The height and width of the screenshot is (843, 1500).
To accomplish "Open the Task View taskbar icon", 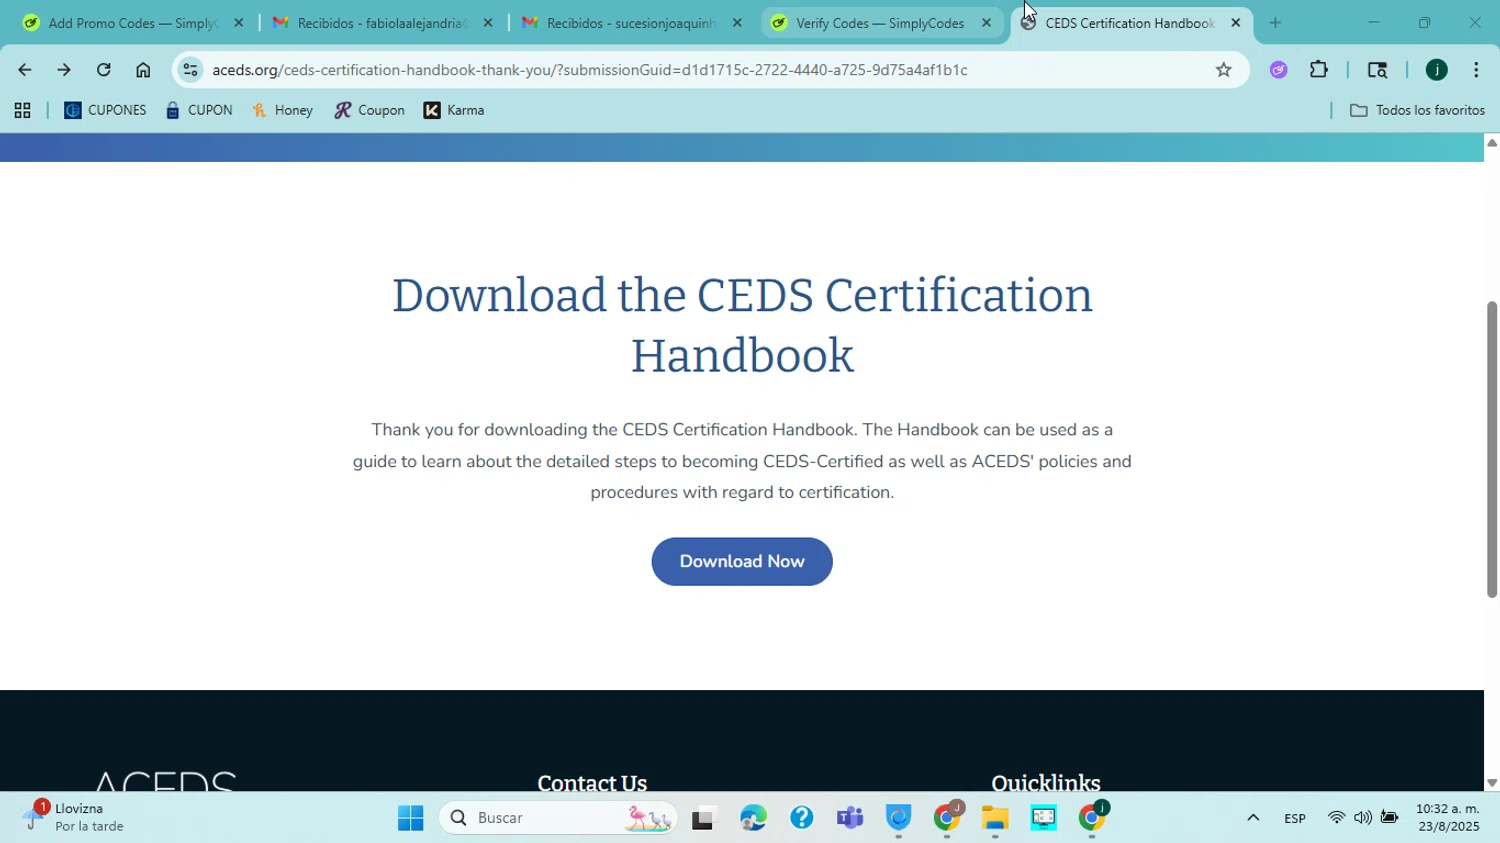I will pos(704,818).
